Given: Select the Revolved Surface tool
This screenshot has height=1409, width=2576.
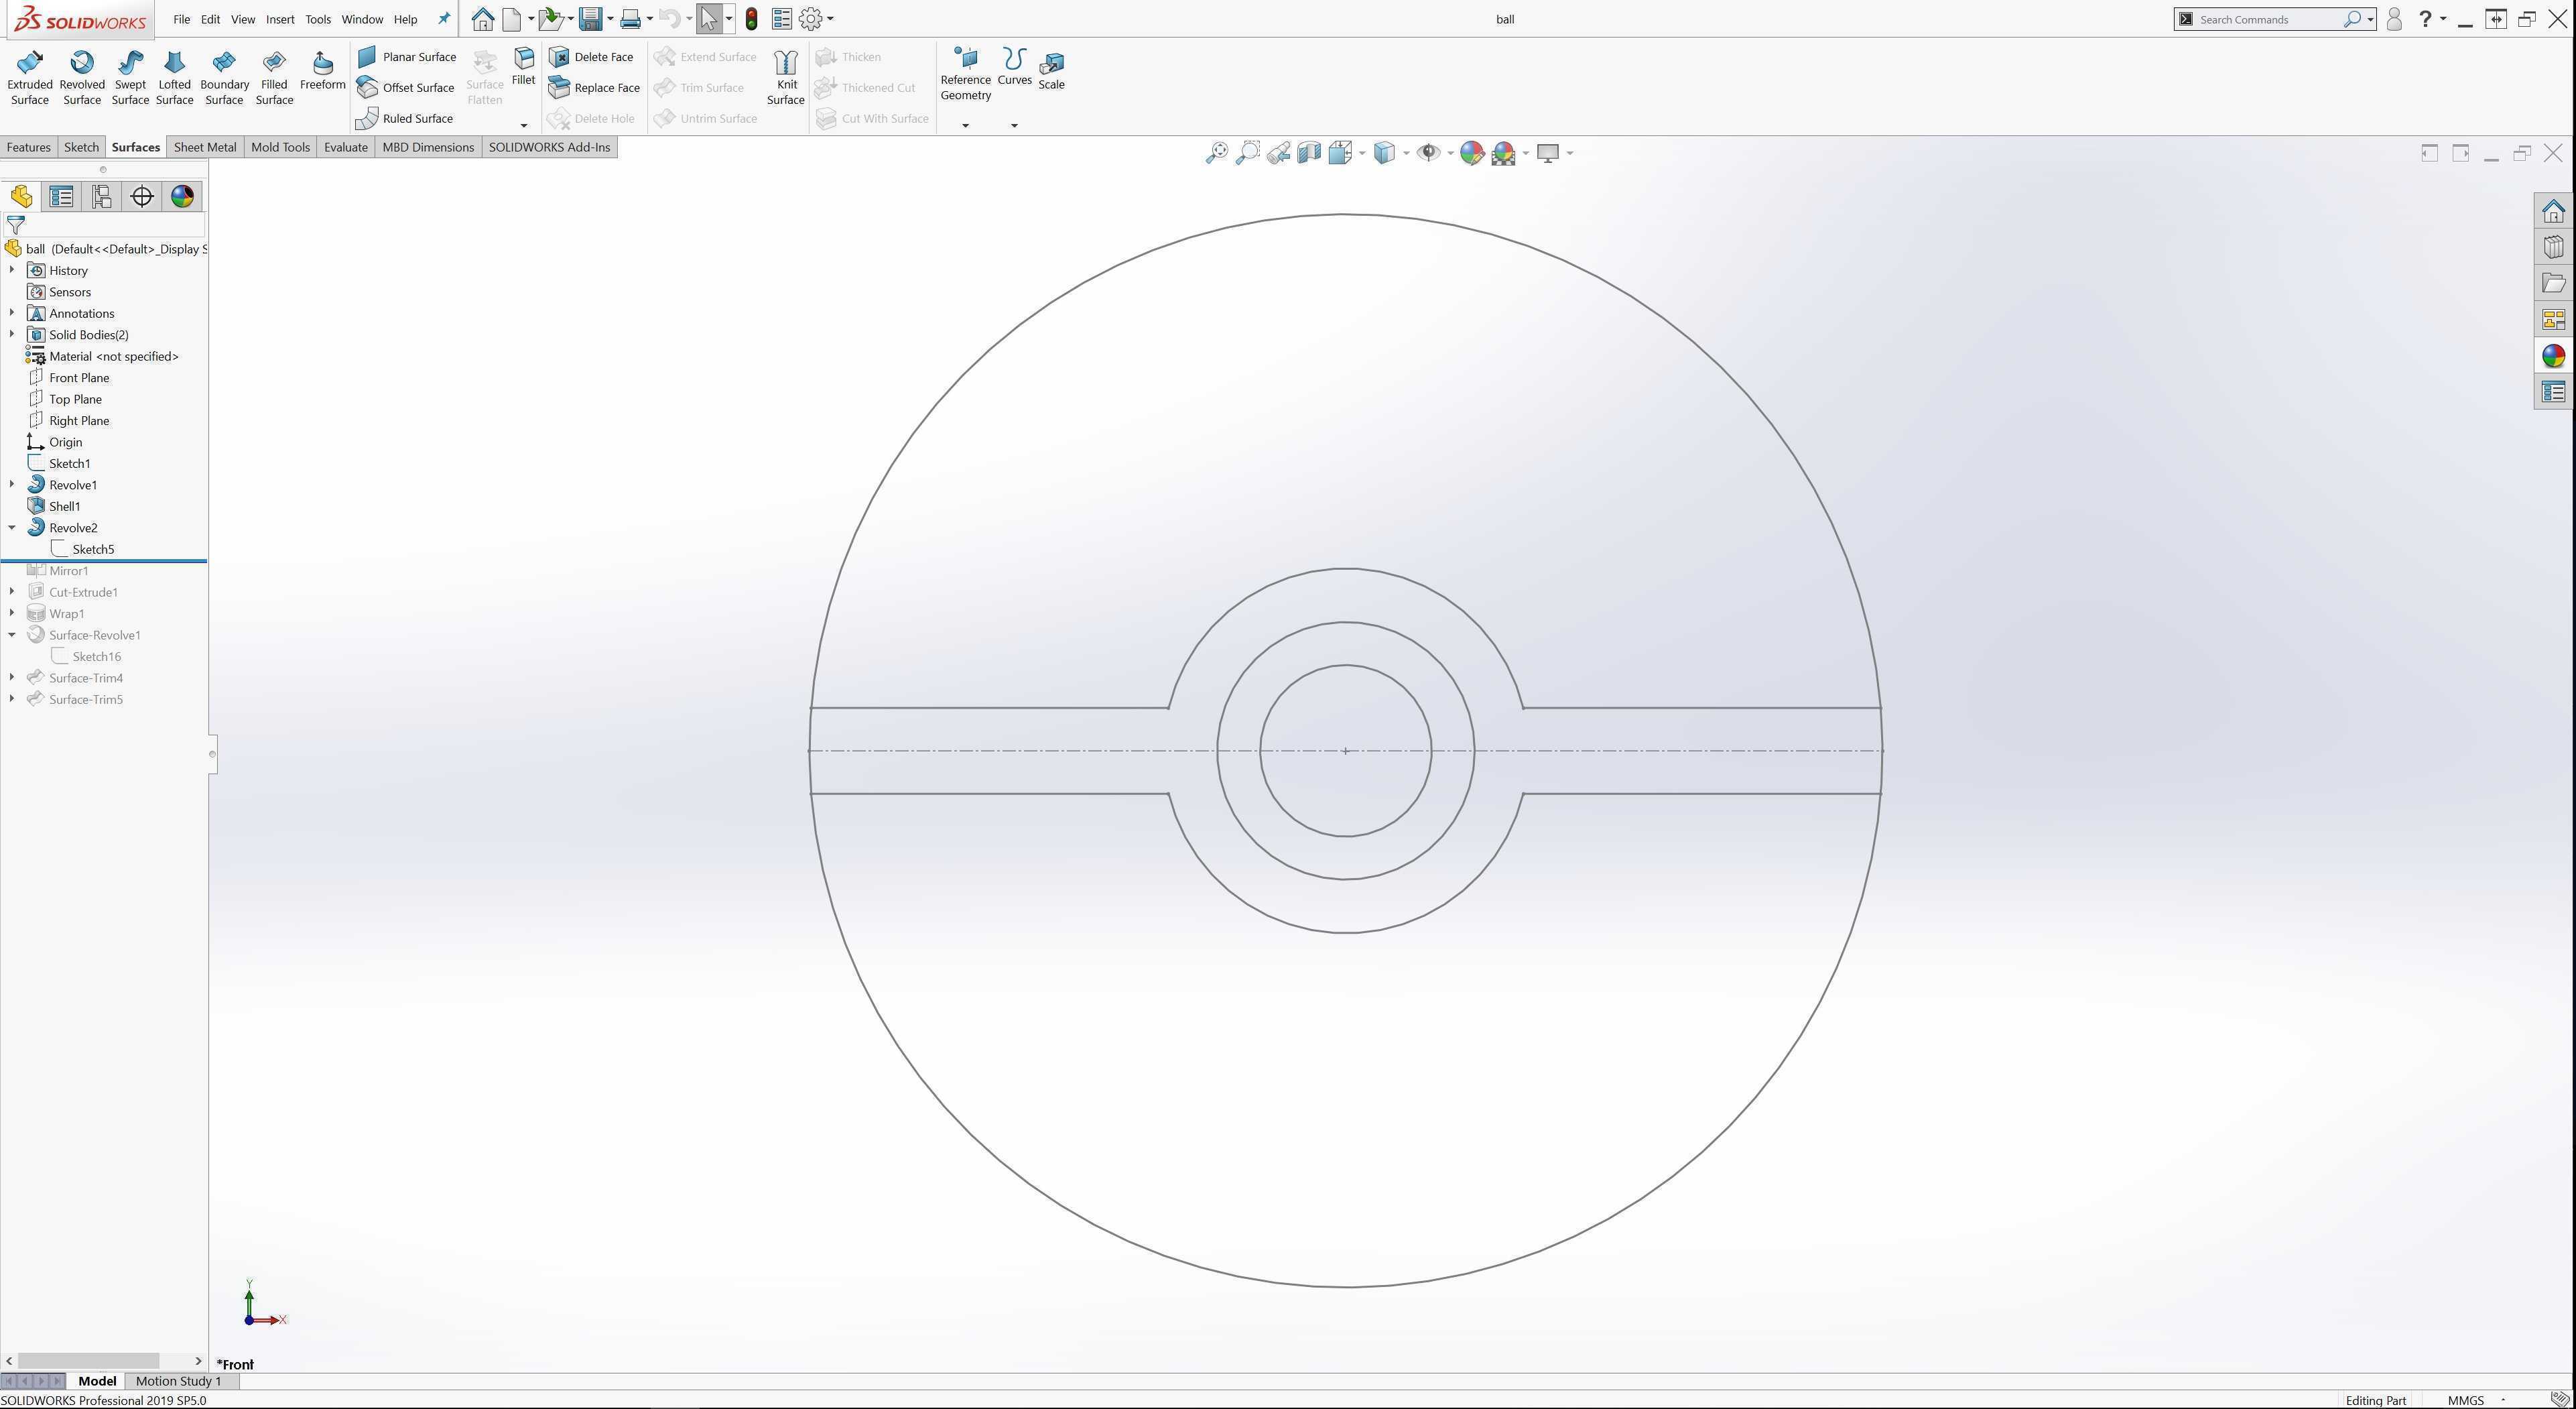Looking at the screenshot, I should (x=82, y=78).
